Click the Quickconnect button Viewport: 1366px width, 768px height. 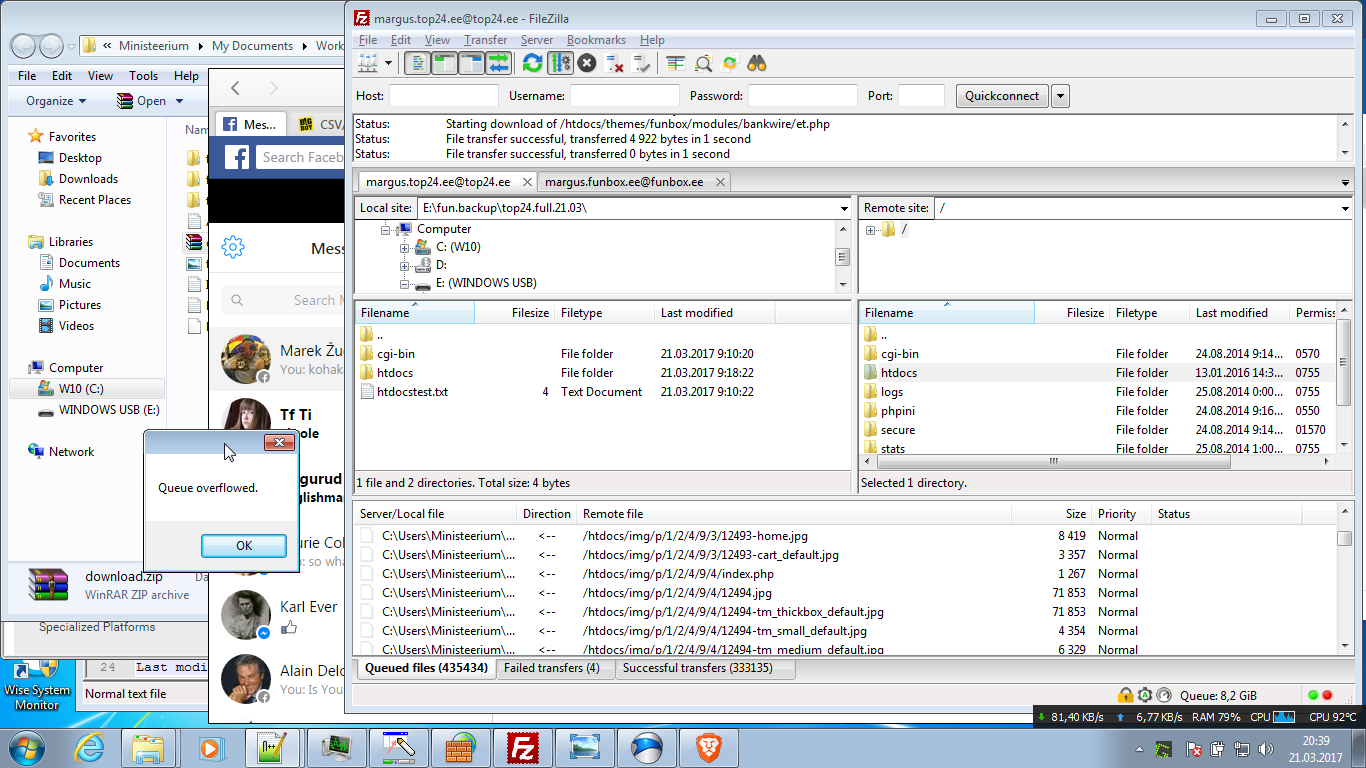1002,96
